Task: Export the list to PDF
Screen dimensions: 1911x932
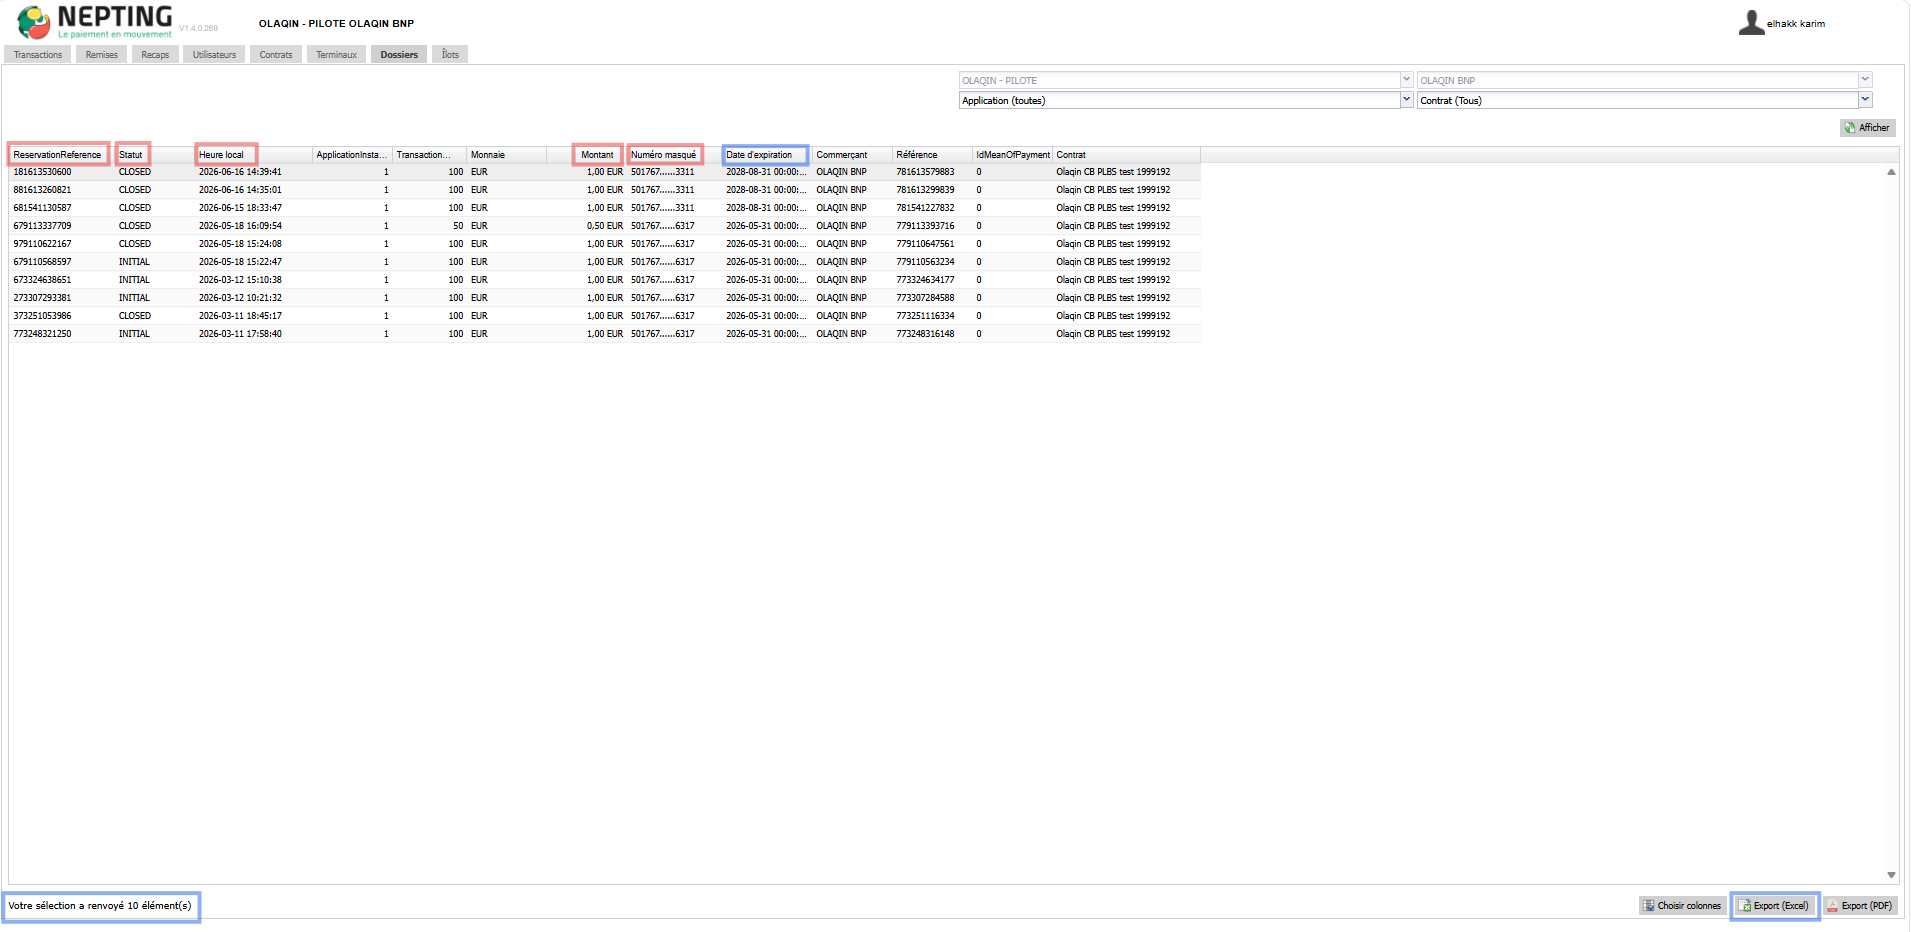Action: (x=1860, y=906)
